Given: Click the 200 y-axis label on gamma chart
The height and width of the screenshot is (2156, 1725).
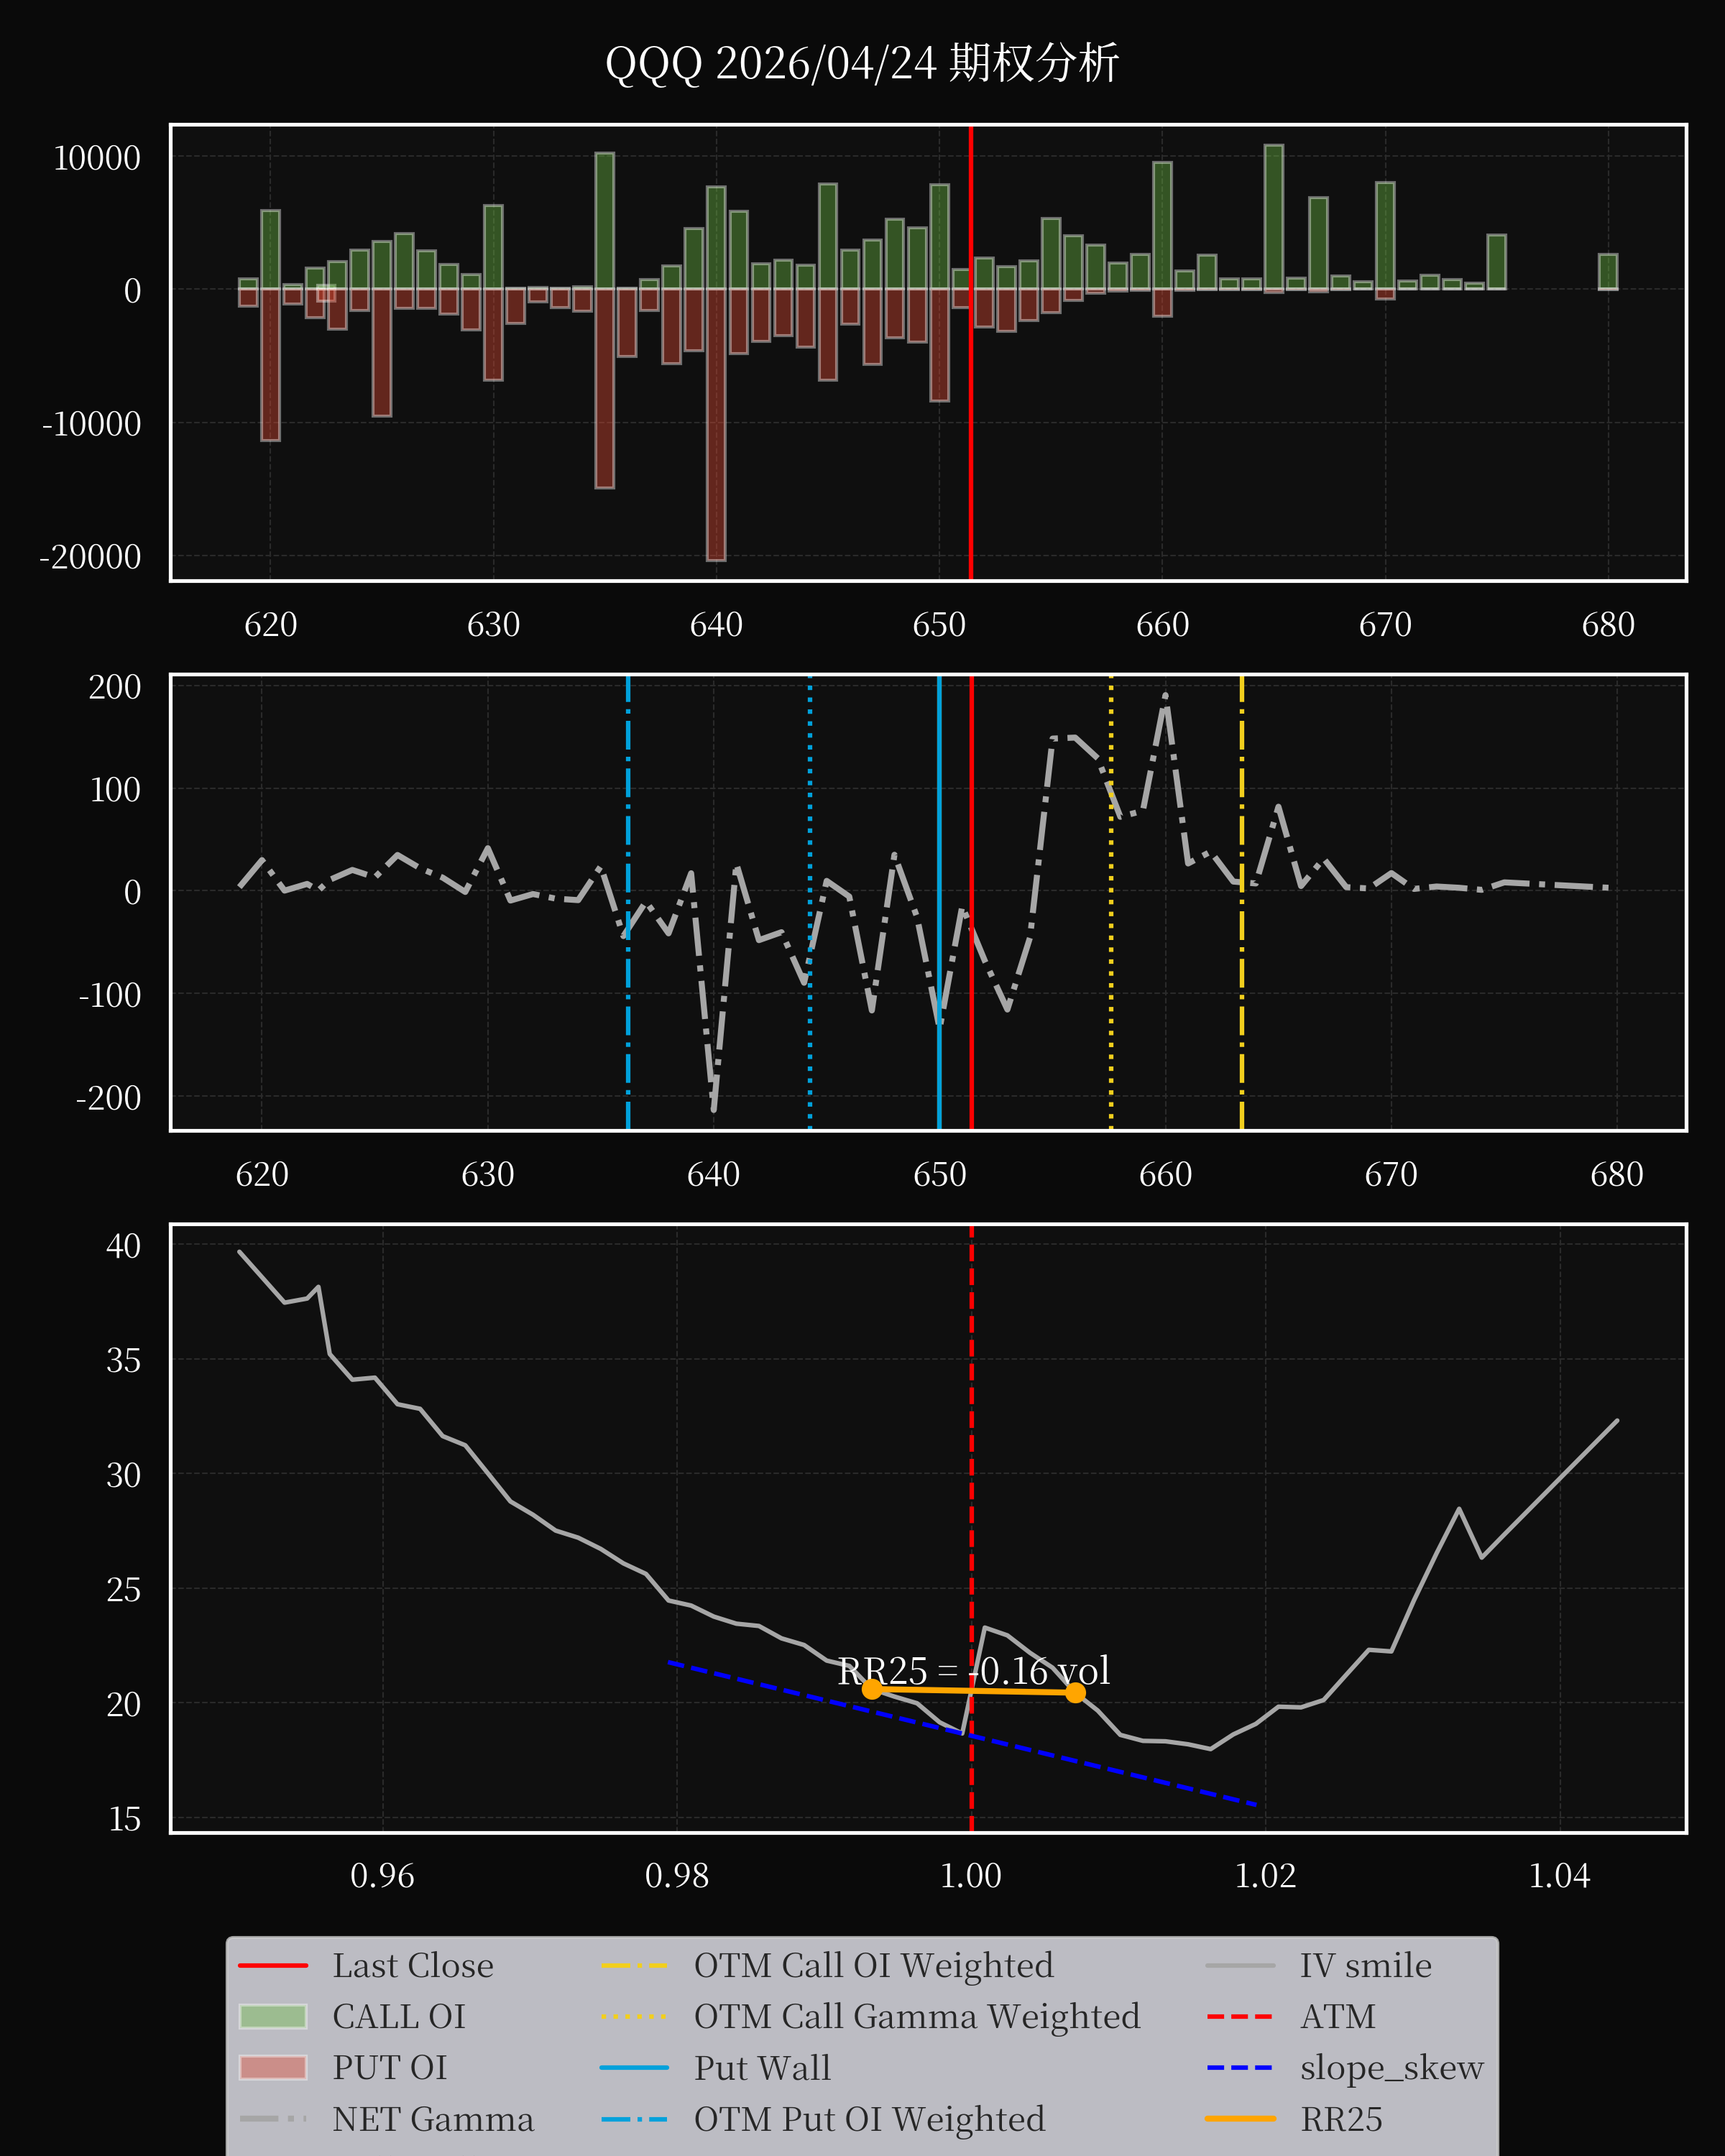Looking at the screenshot, I should pos(115,687).
